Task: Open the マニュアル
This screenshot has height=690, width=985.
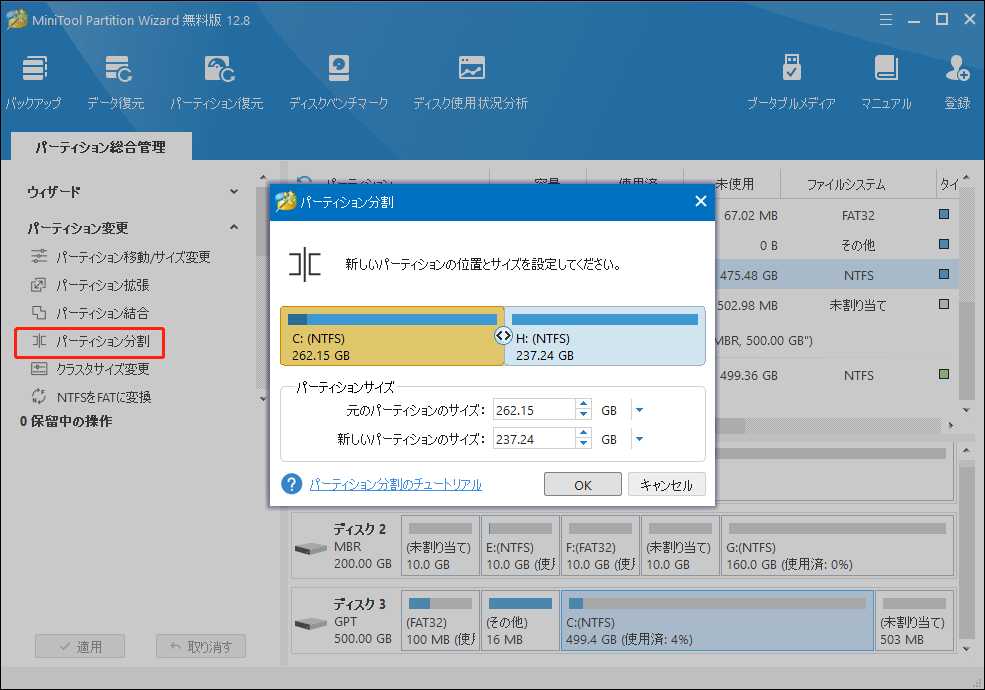Action: click(x=886, y=82)
